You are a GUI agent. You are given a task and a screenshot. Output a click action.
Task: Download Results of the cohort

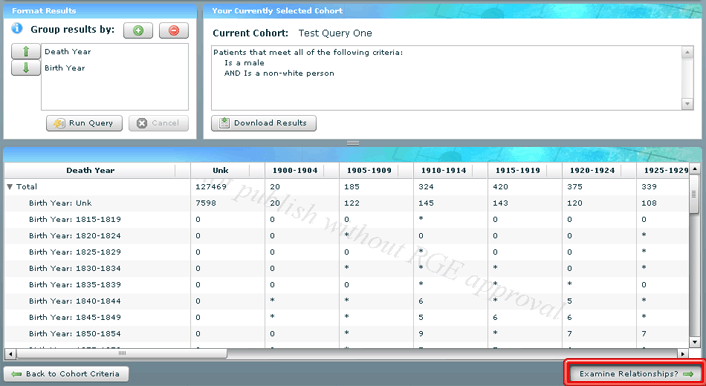264,123
